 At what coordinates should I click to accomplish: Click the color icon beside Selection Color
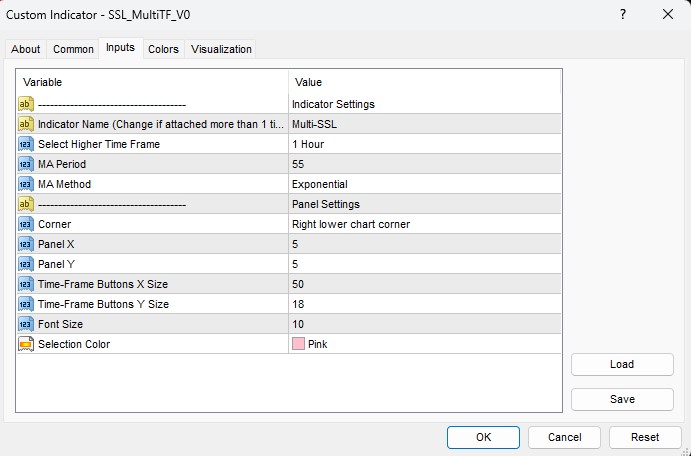point(26,344)
